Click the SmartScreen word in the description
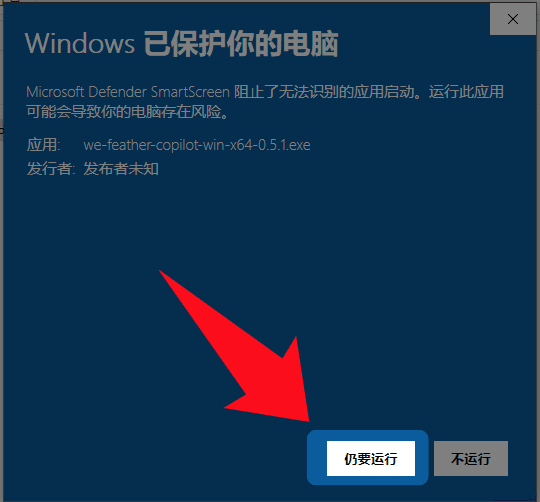 click(x=190, y=92)
